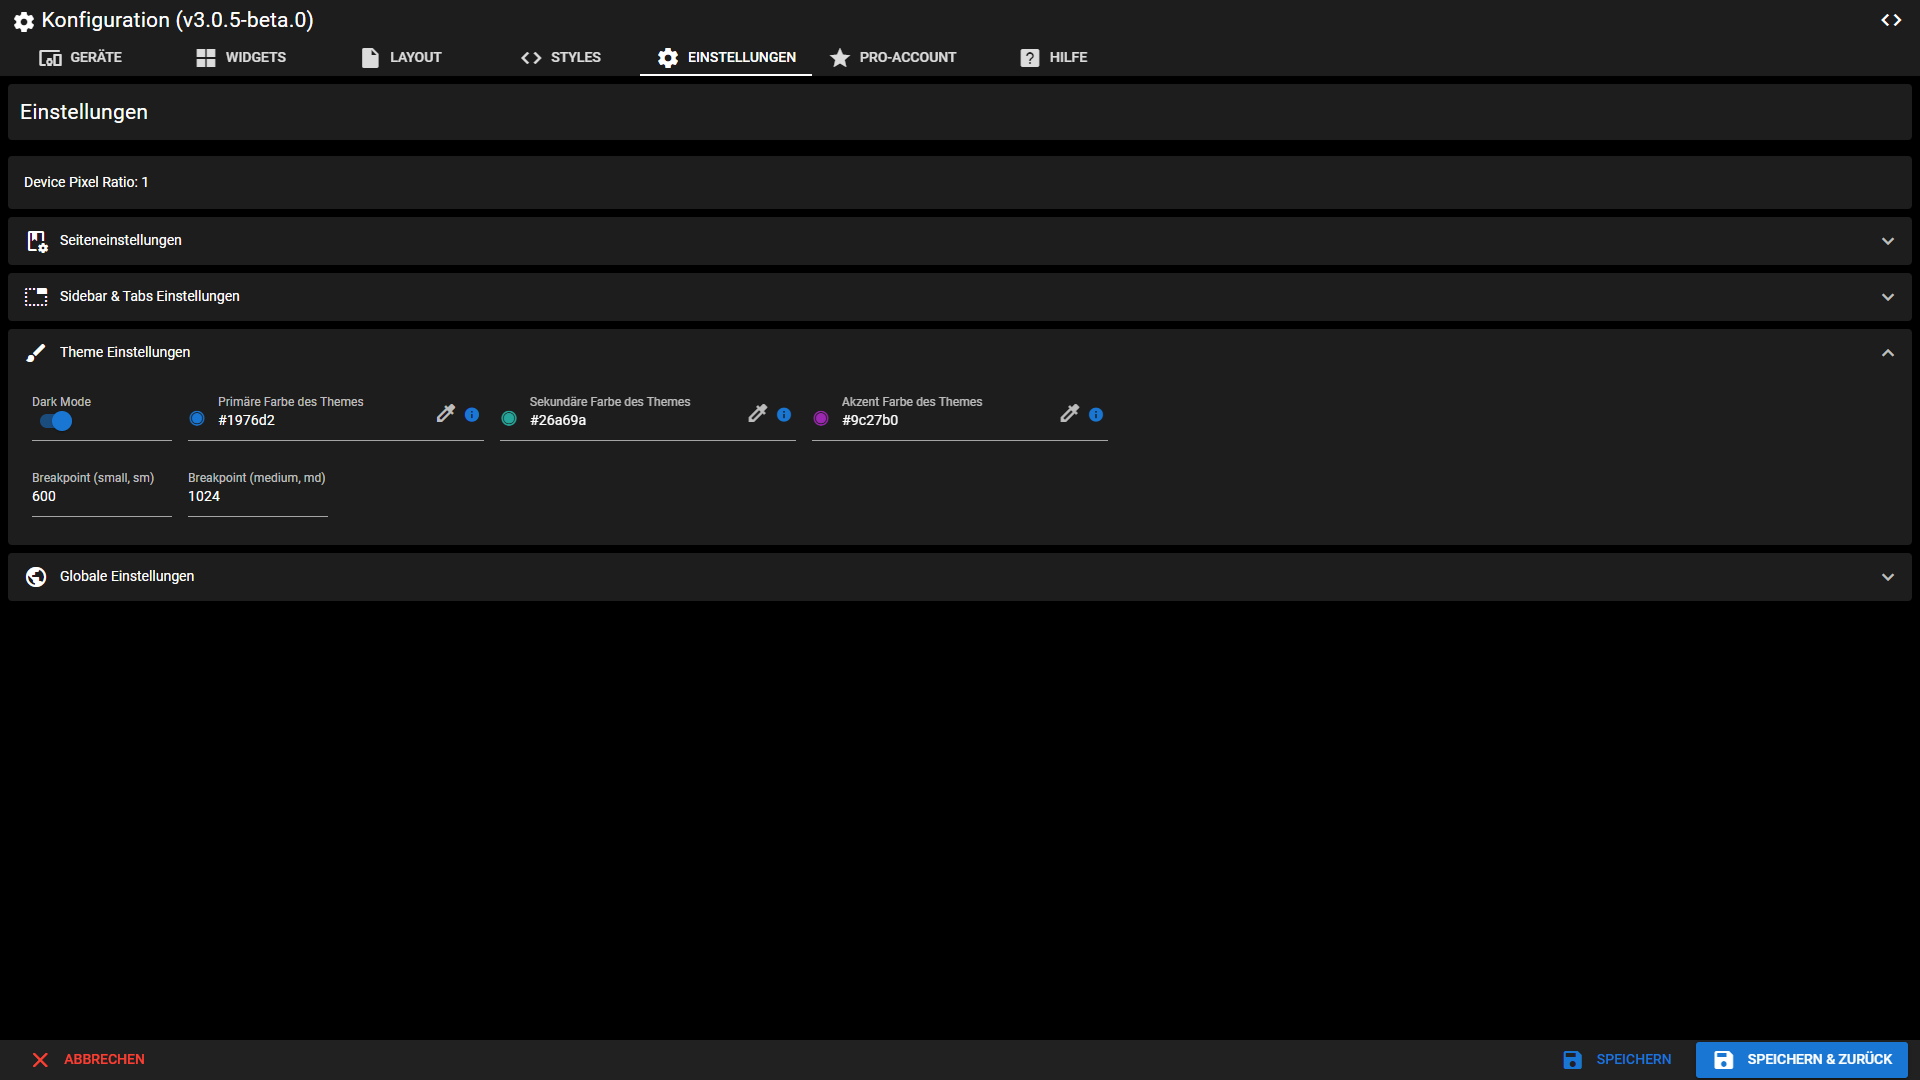
Task: Click the Globale Einstellungen globe icon
Action: click(x=36, y=577)
